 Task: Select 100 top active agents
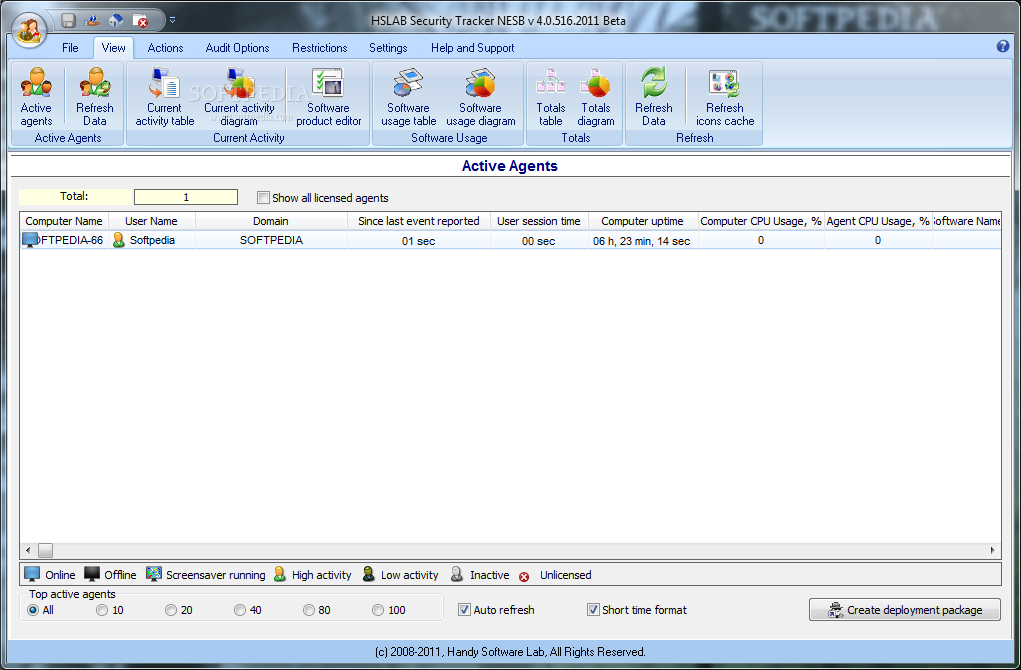(x=378, y=610)
